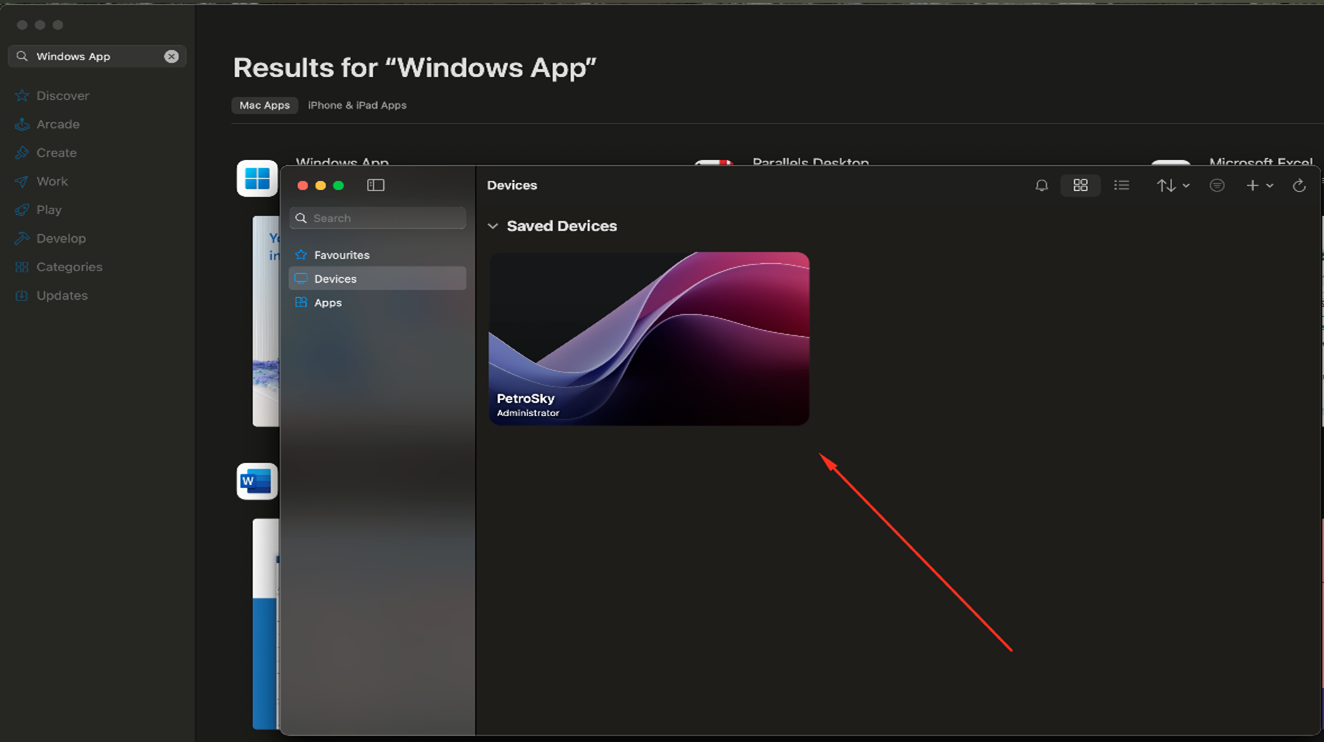This screenshot has height=742, width=1324.
Task: Open Arcade in App Store sidebar
Action: click(57, 125)
